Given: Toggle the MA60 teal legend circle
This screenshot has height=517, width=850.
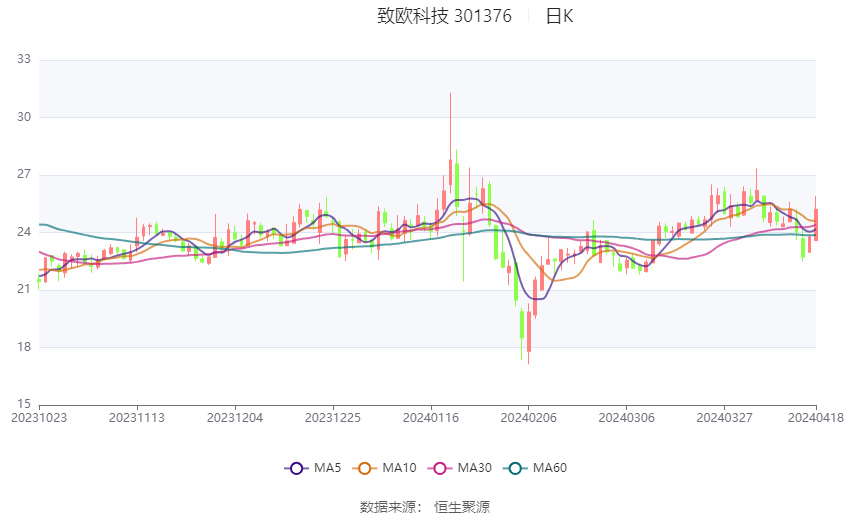Looking at the screenshot, I should (515, 468).
